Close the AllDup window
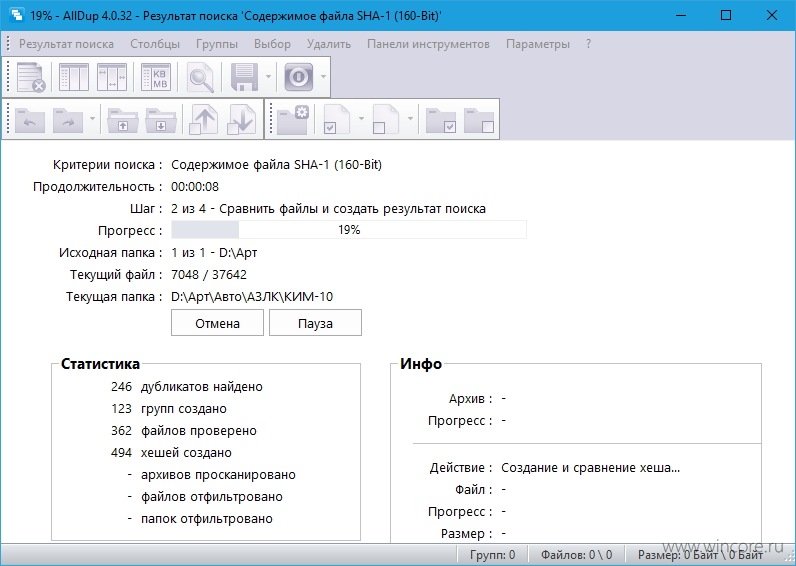796x566 pixels. (x=772, y=15)
